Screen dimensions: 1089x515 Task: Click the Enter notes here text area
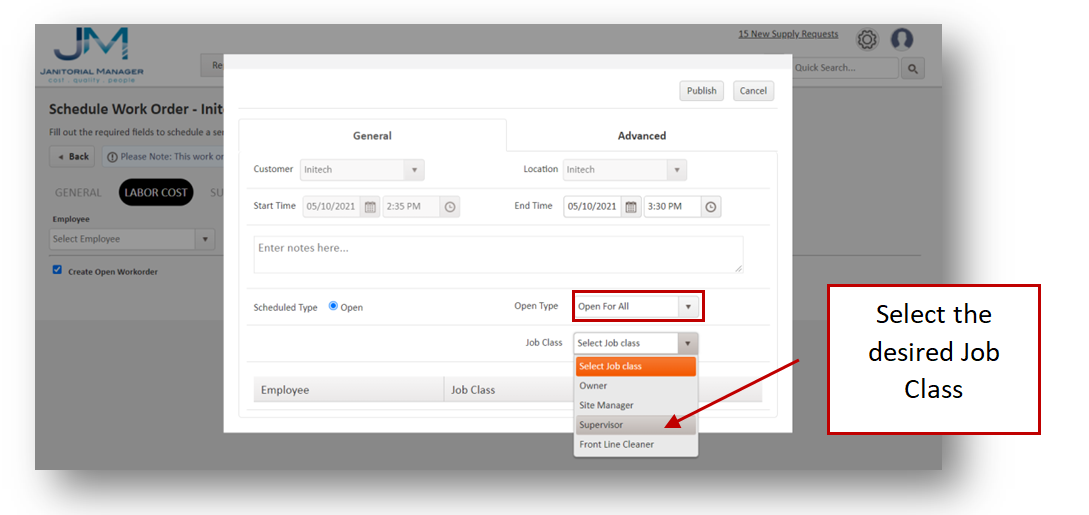coord(498,254)
